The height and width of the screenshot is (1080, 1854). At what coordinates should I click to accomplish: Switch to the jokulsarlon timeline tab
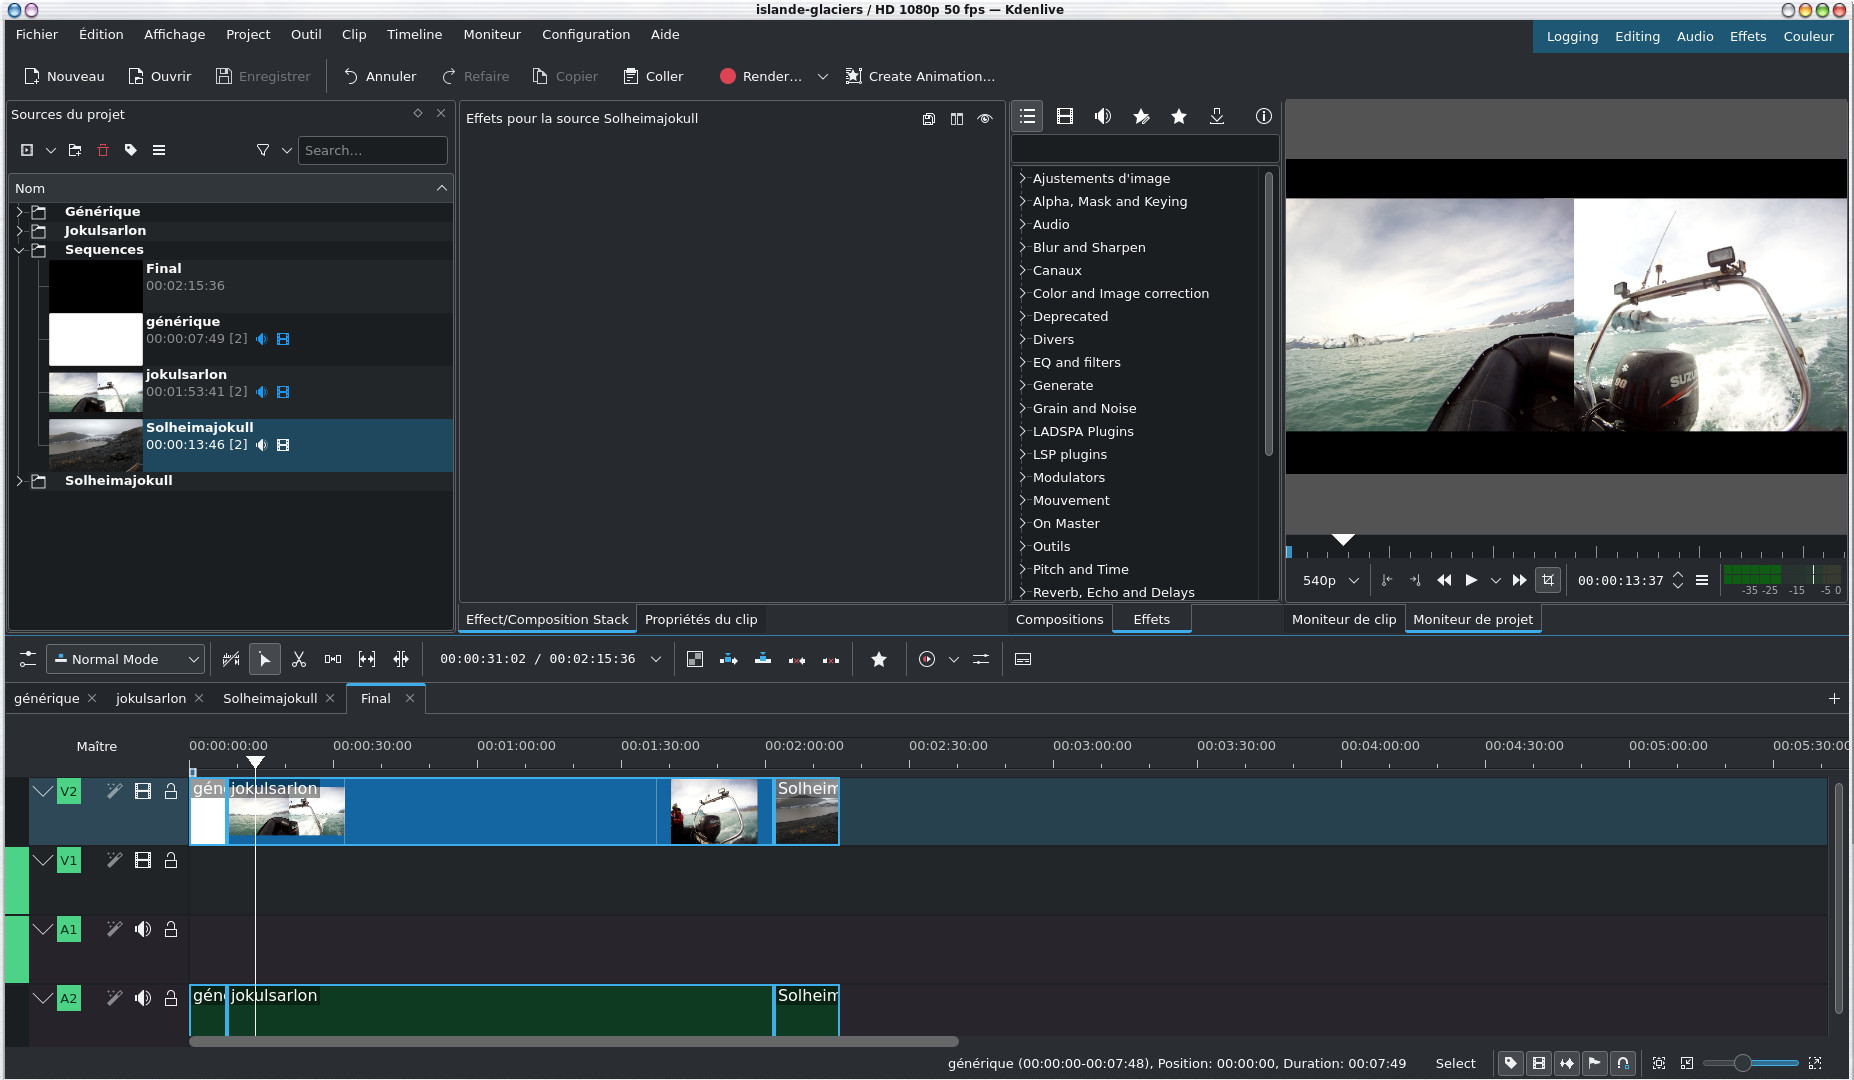[x=151, y=699]
